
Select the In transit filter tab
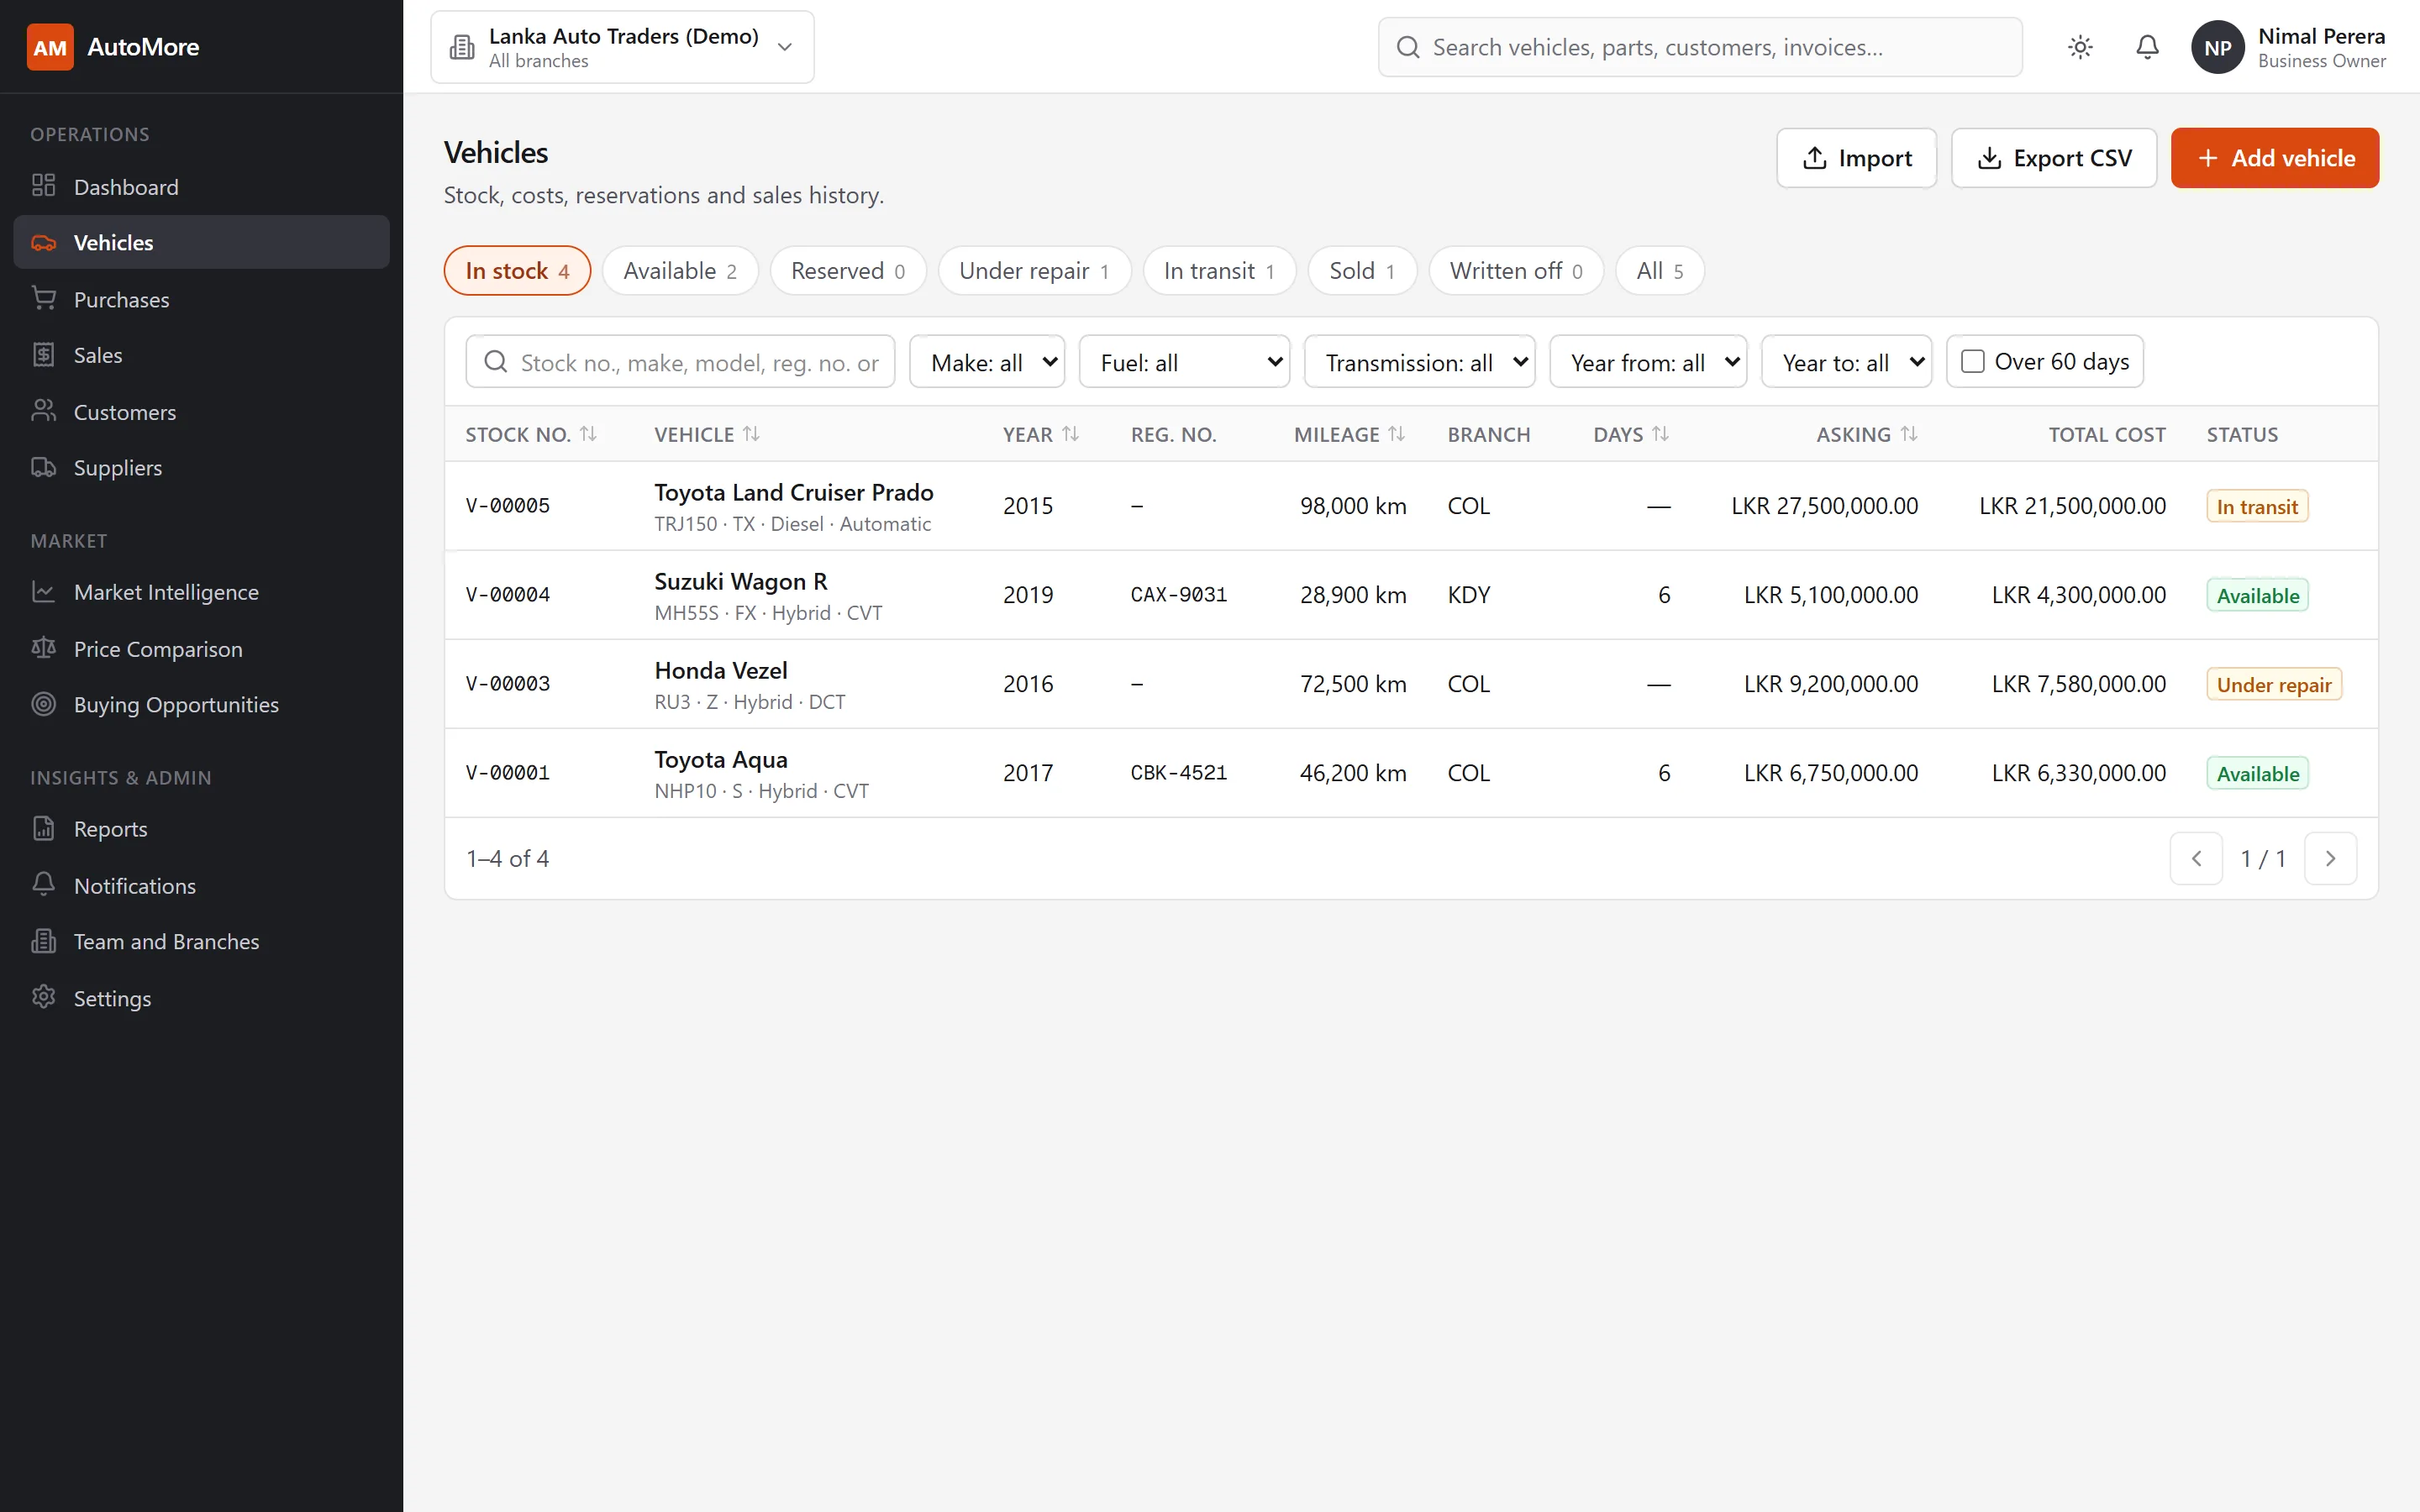(1219, 270)
